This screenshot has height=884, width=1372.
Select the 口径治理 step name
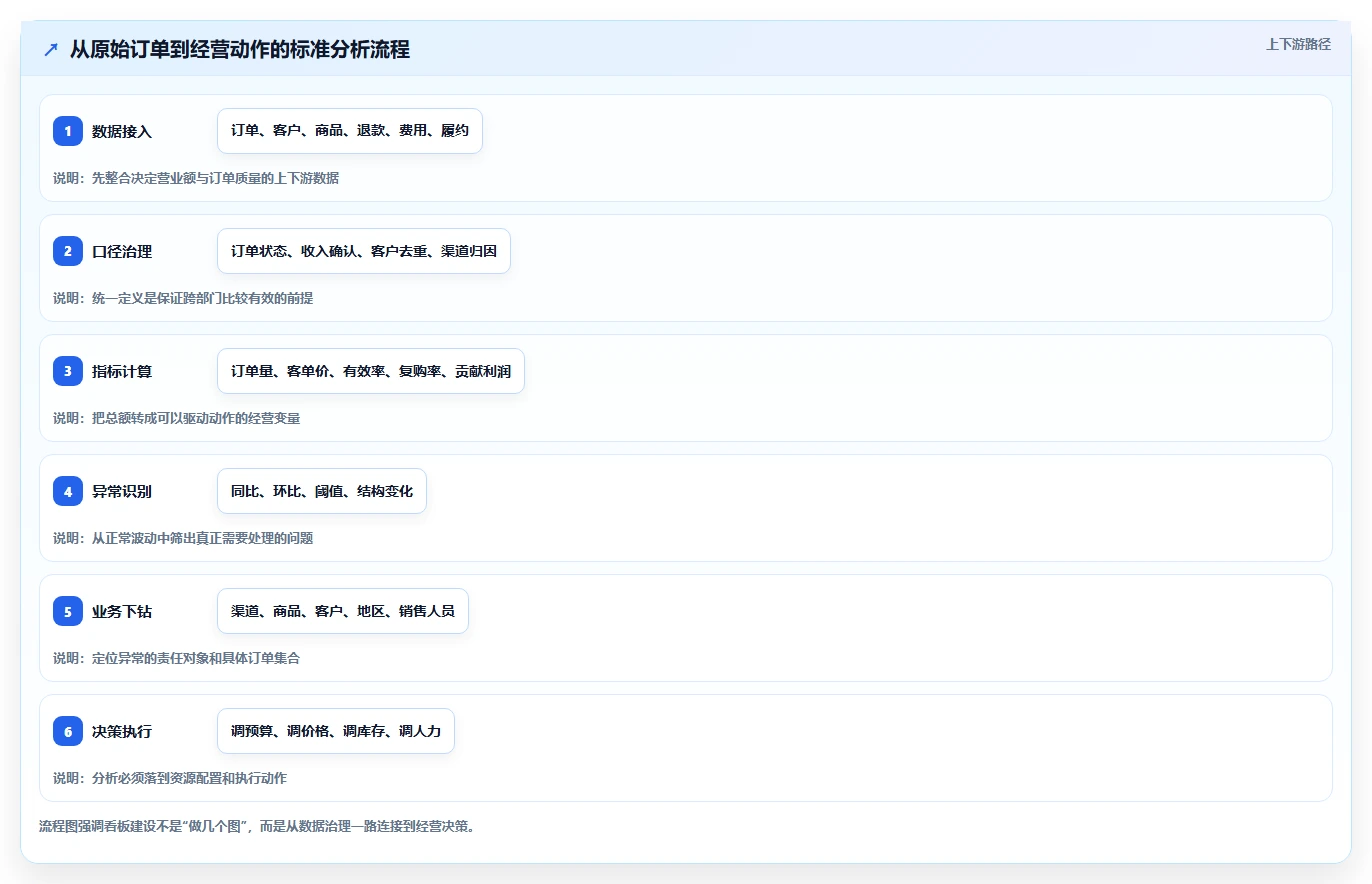tap(122, 251)
